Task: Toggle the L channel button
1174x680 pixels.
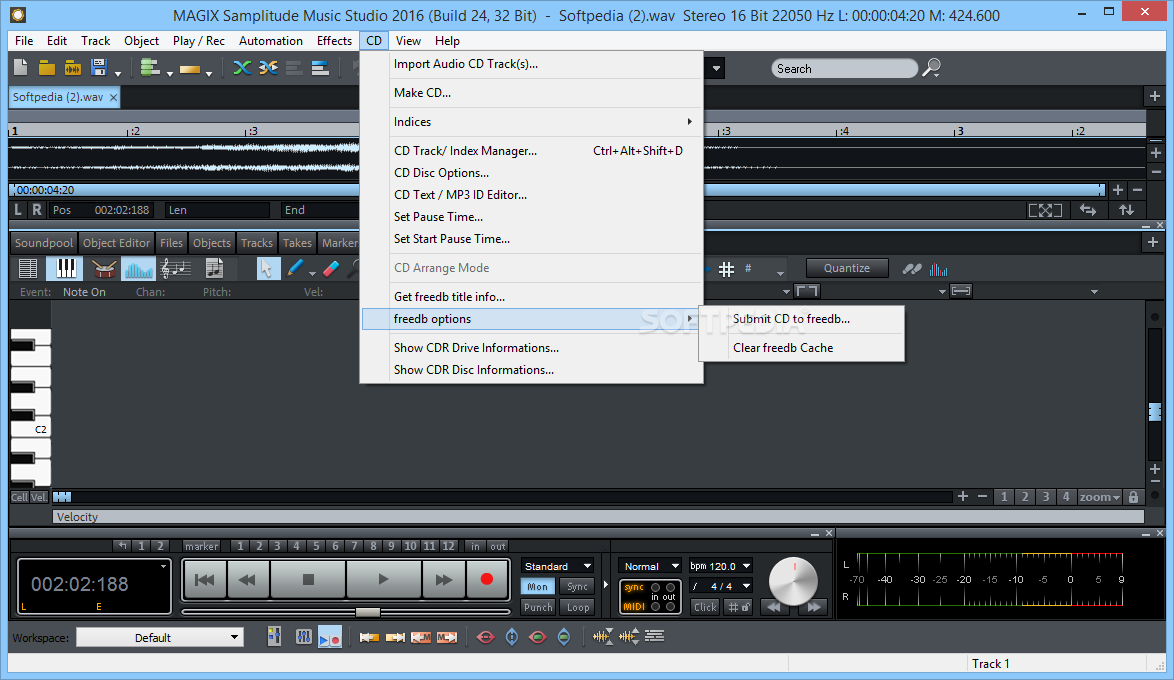Action: pos(18,210)
